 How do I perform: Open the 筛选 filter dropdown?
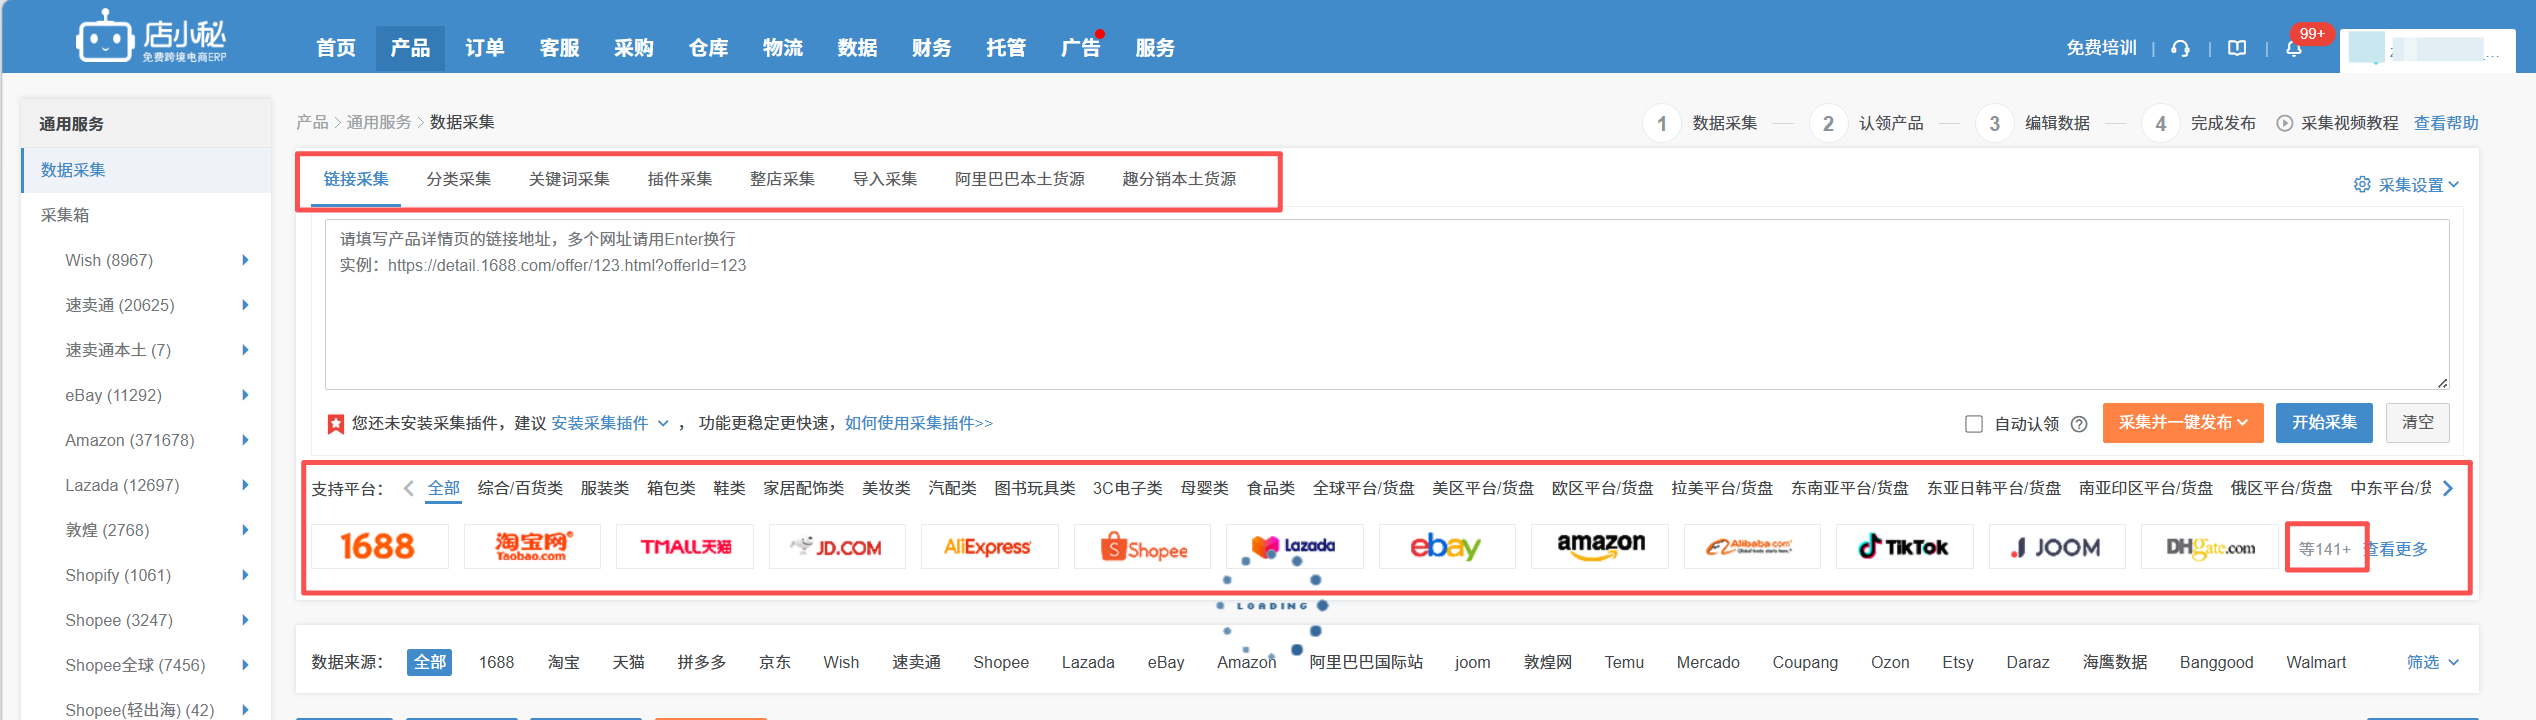click(x=2432, y=662)
